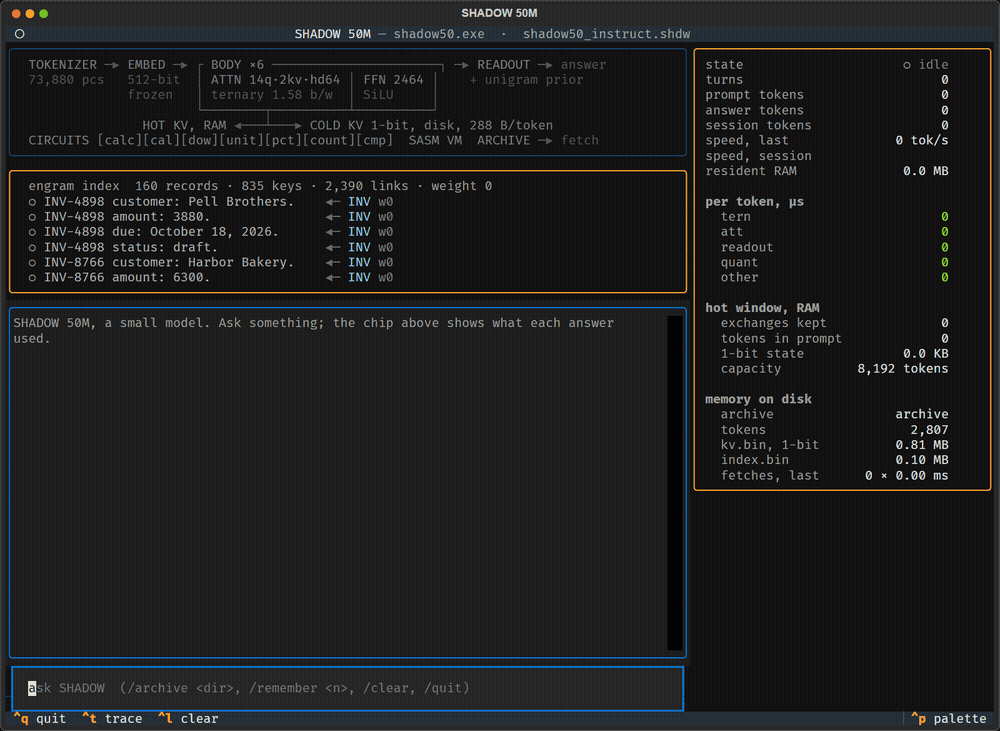This screenshot has height=731, width=1000.
Task: Click the 'speed, last' 0 tok/s value
Action: pyautogui.click(x=922, y=140)
